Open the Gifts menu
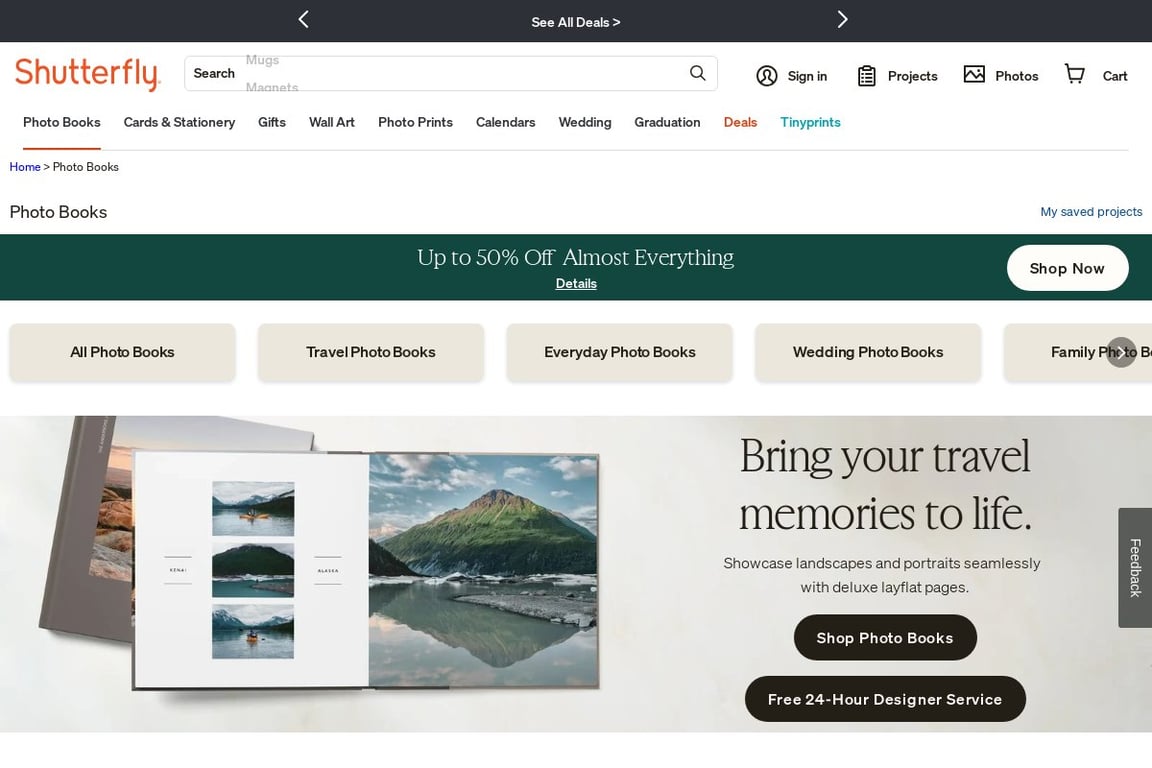The height and width of the screenshot is (768, 1152). point(272,123)
